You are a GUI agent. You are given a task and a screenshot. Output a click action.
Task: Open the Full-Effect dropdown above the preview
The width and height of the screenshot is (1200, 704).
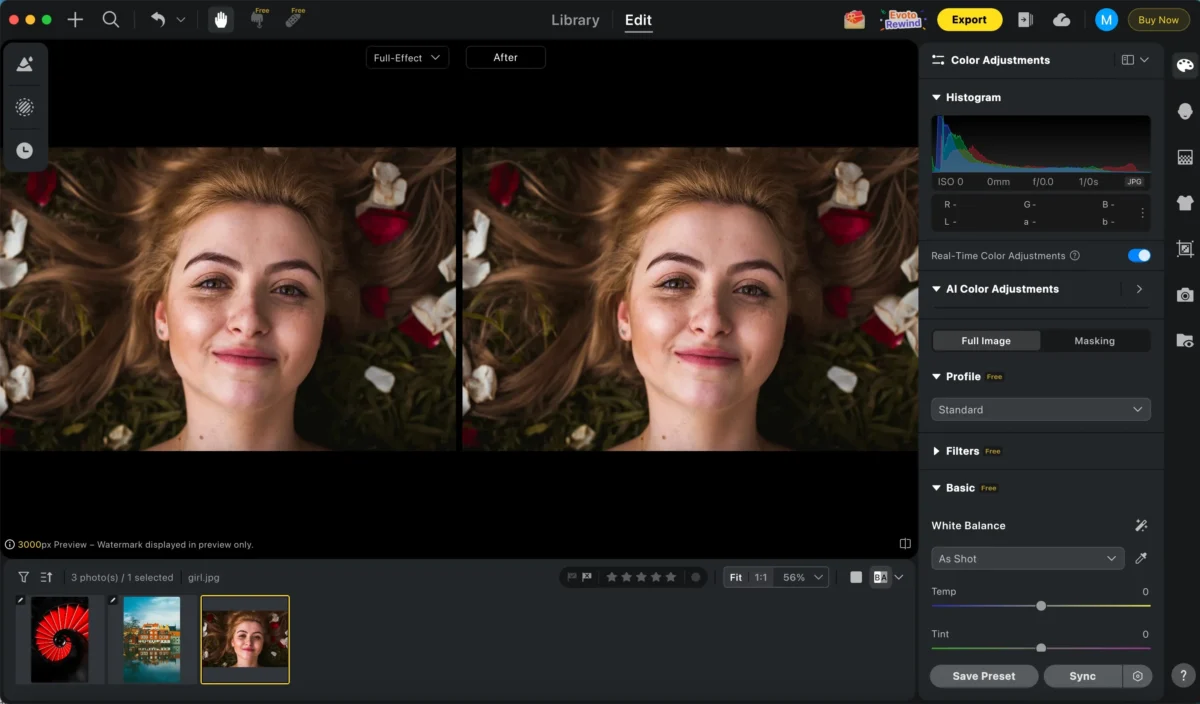[407, 57]
